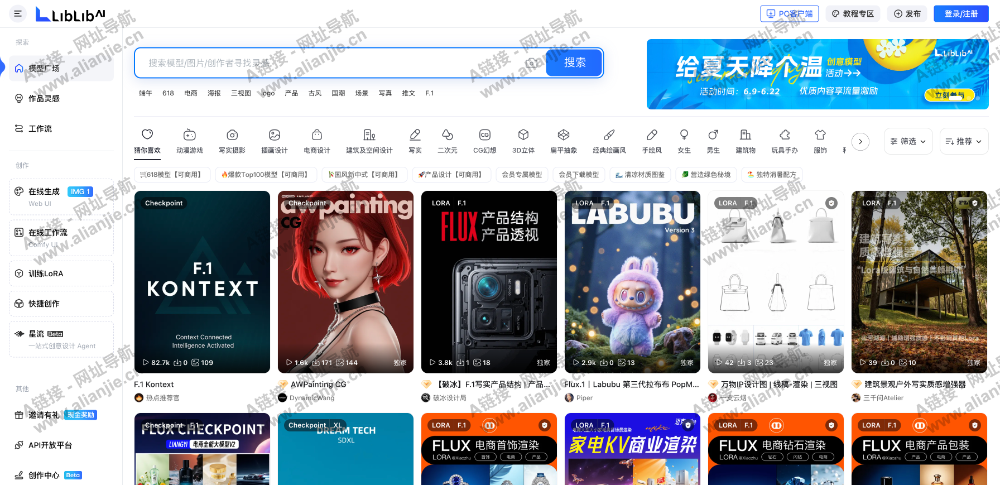Screen dimensions: 1000x485
Task: Open 创作中心 Beta in the sidebar
Action: 62,475
